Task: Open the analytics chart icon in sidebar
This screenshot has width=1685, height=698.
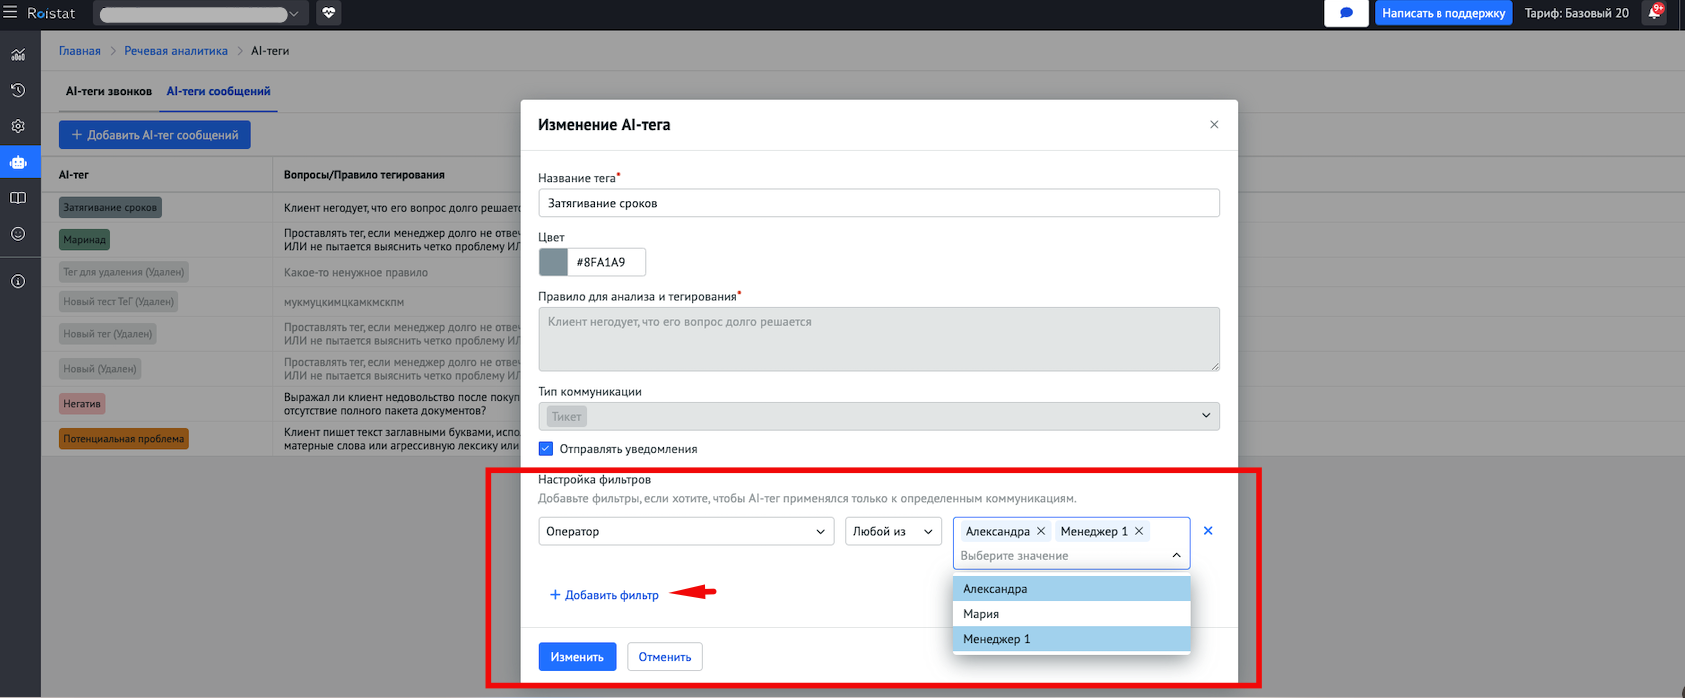Action: click(18, 54)
